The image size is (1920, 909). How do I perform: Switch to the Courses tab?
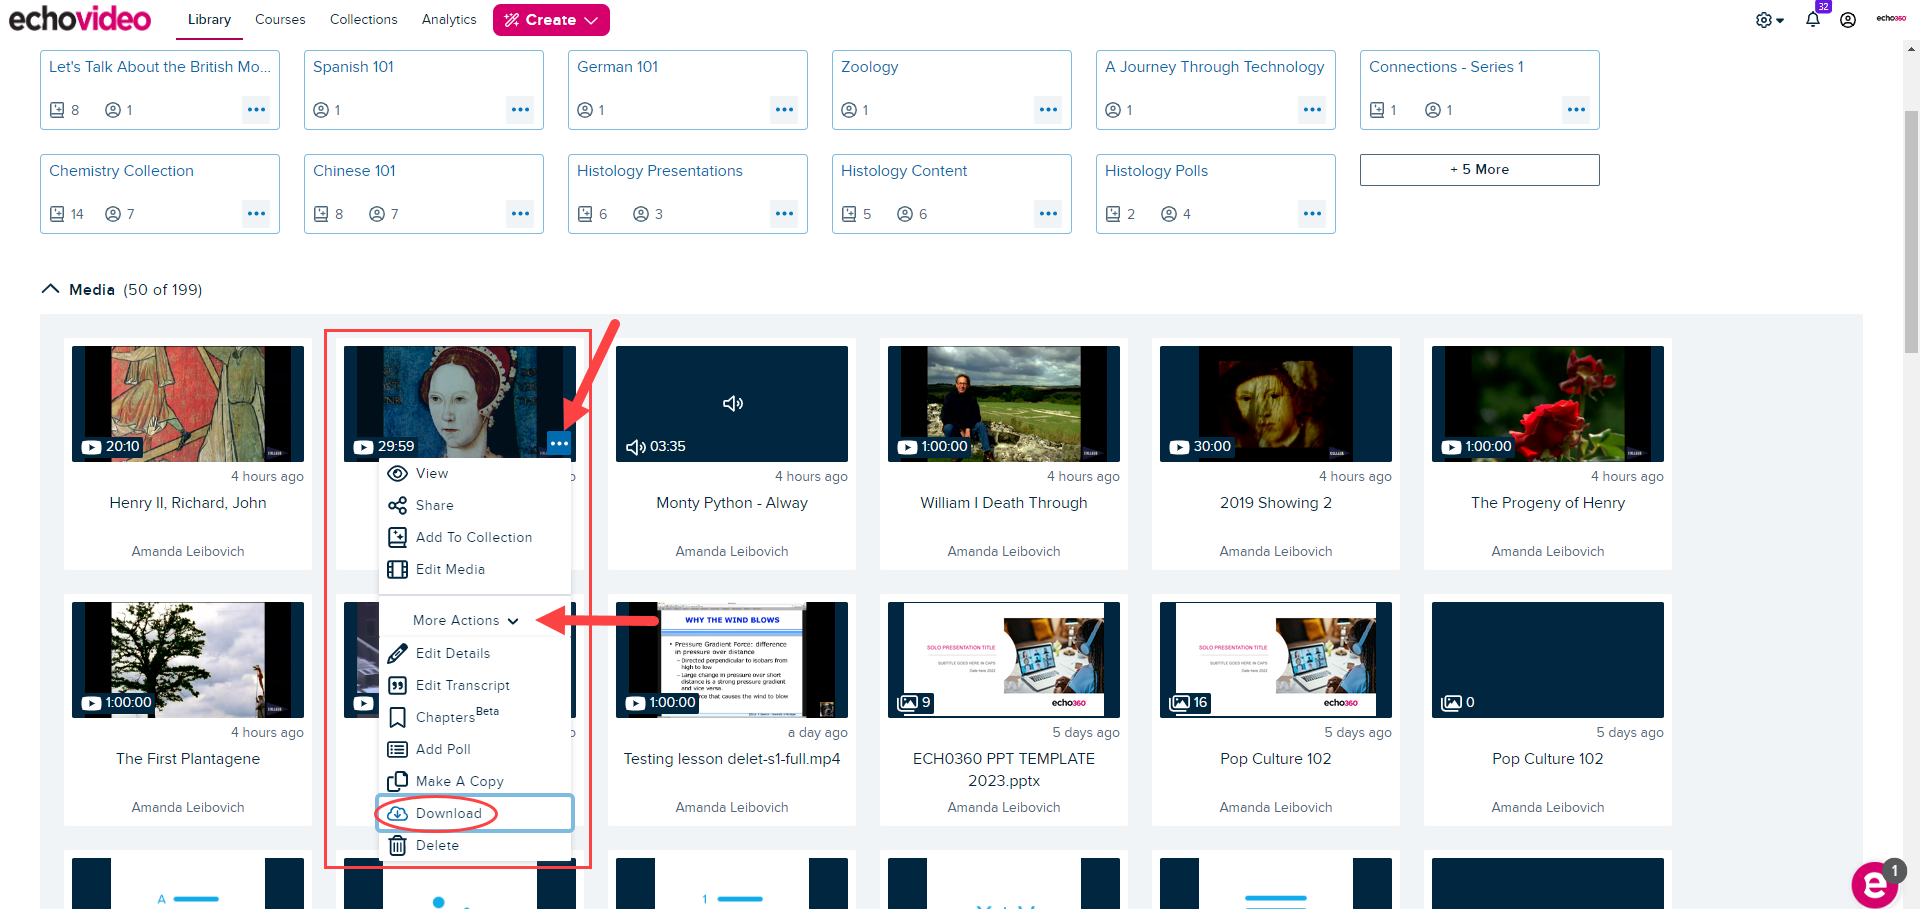click(x=280, y=19)
